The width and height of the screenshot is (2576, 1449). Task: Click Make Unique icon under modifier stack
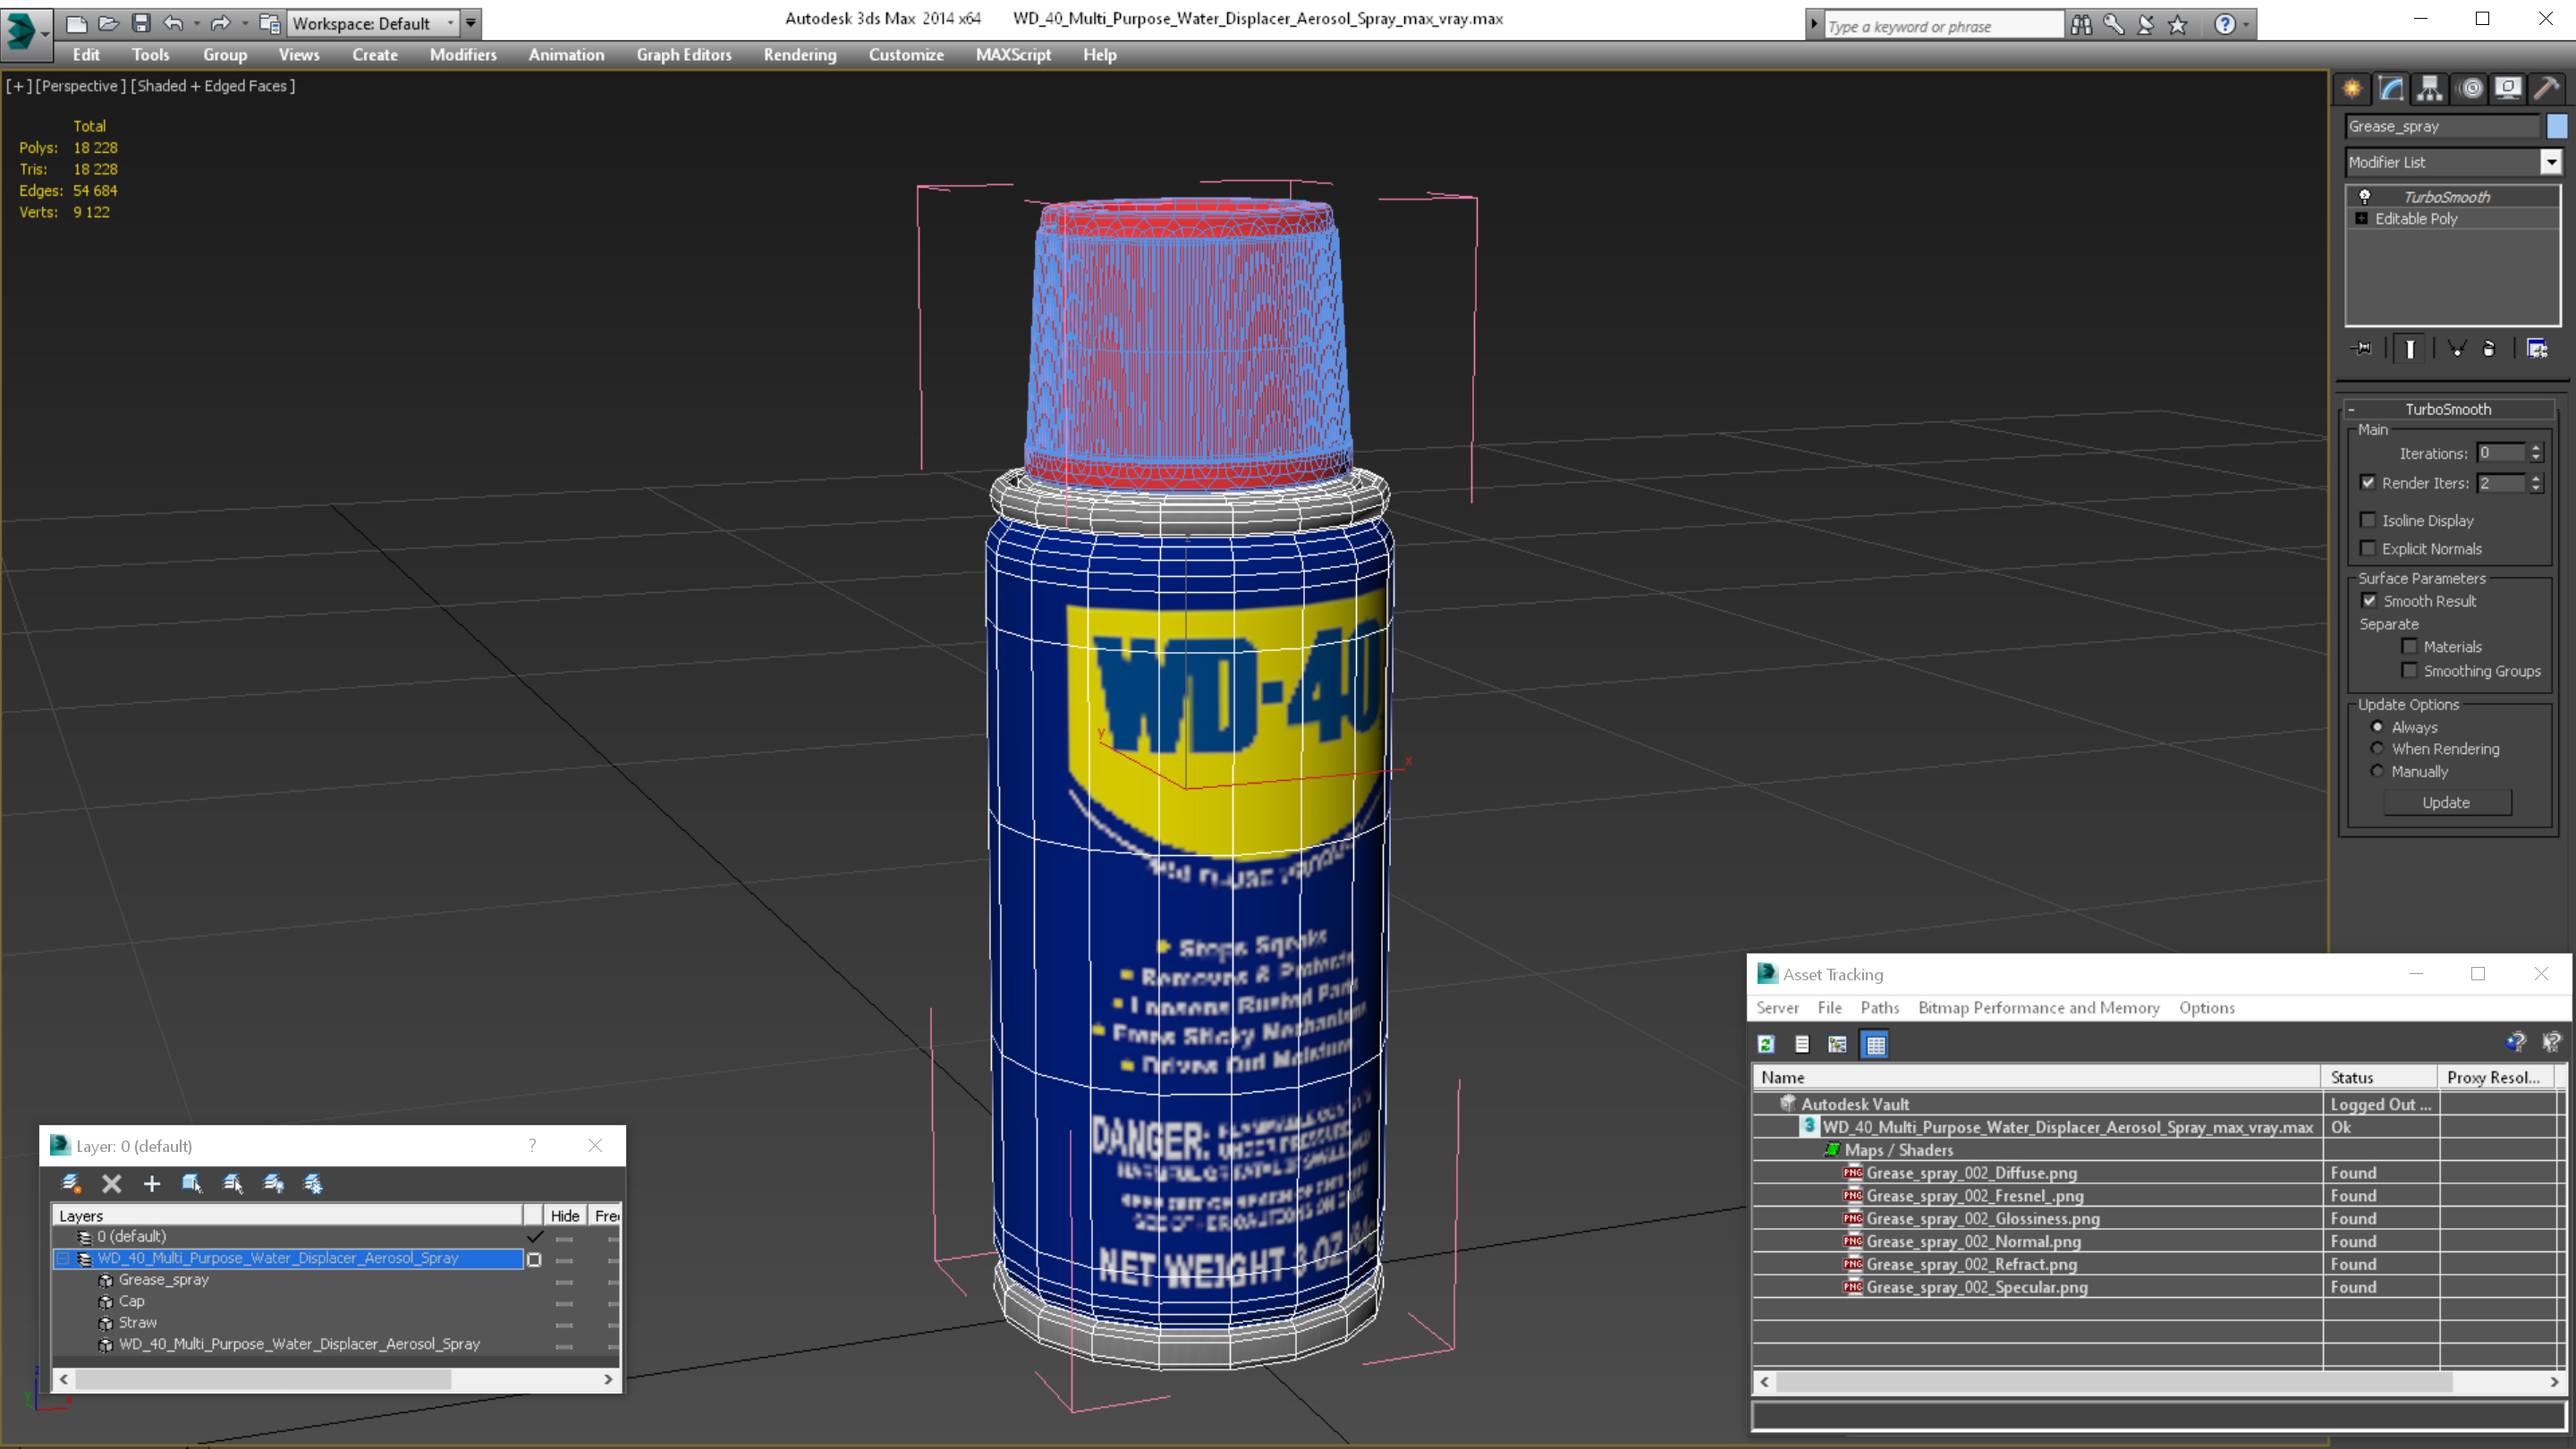point(2457,348)
